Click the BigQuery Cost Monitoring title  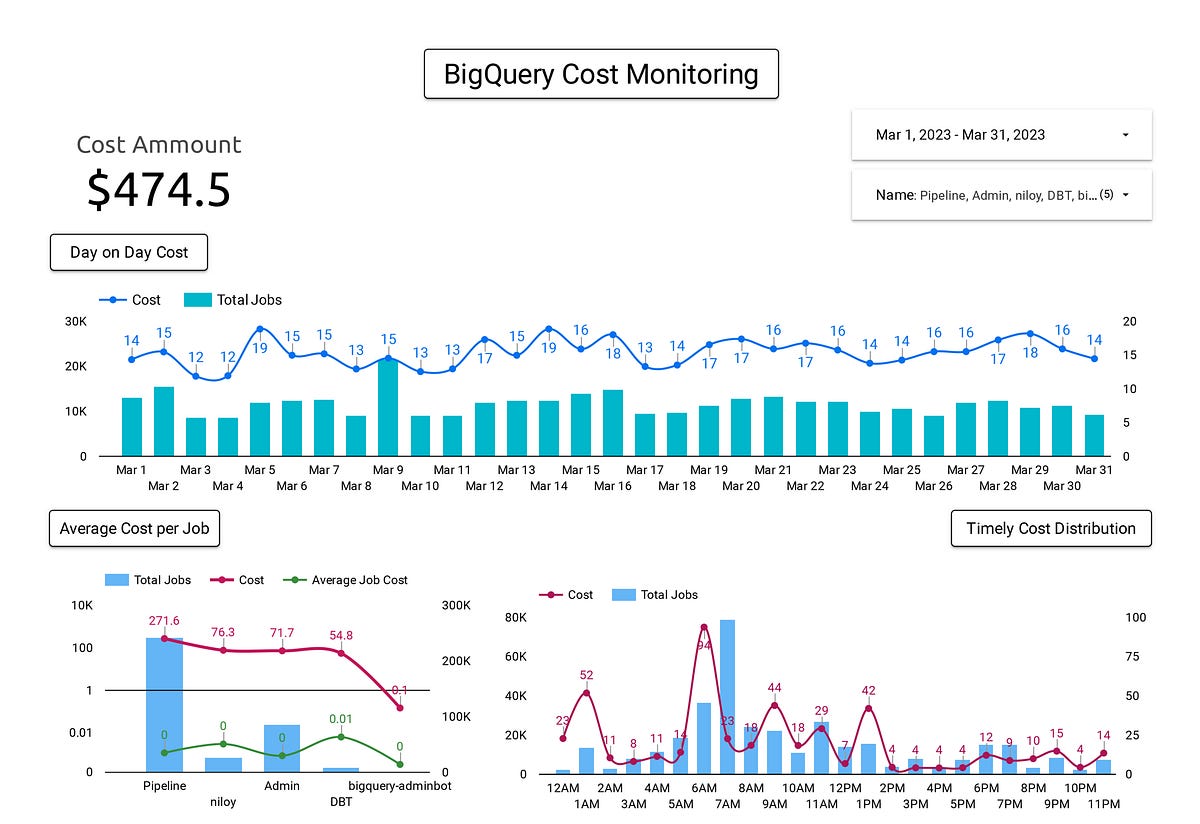(601, 73)
